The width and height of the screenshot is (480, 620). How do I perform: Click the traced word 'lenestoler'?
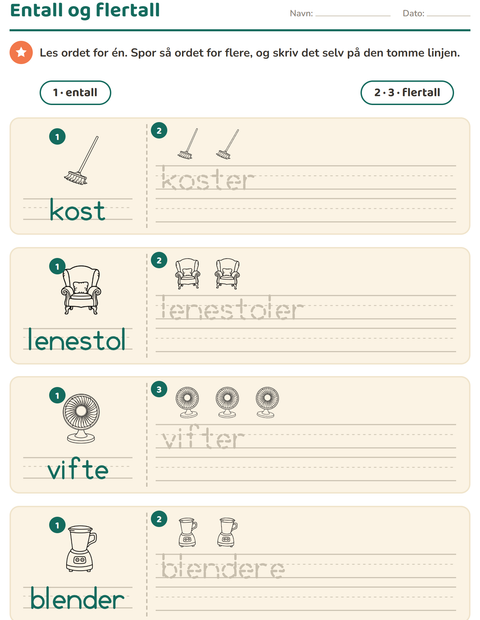[232, 308]
